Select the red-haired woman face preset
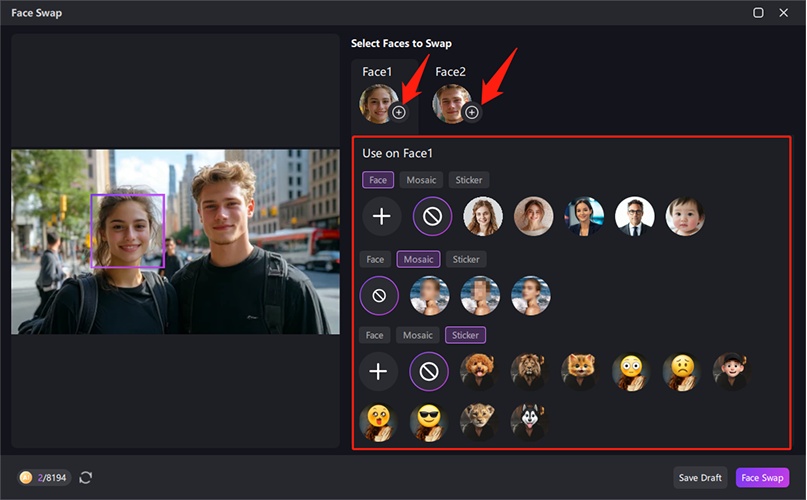 point(483,216)
